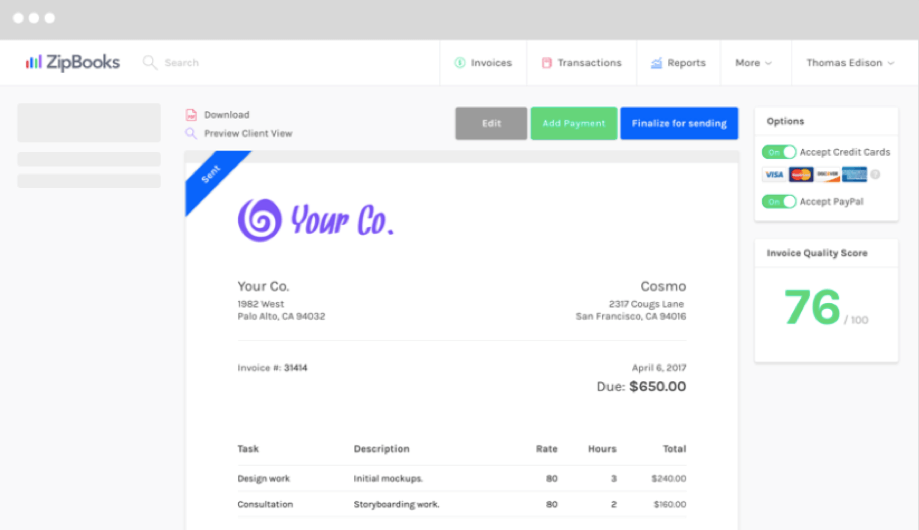
Task: Open the Reports tab
Action: 678,63
